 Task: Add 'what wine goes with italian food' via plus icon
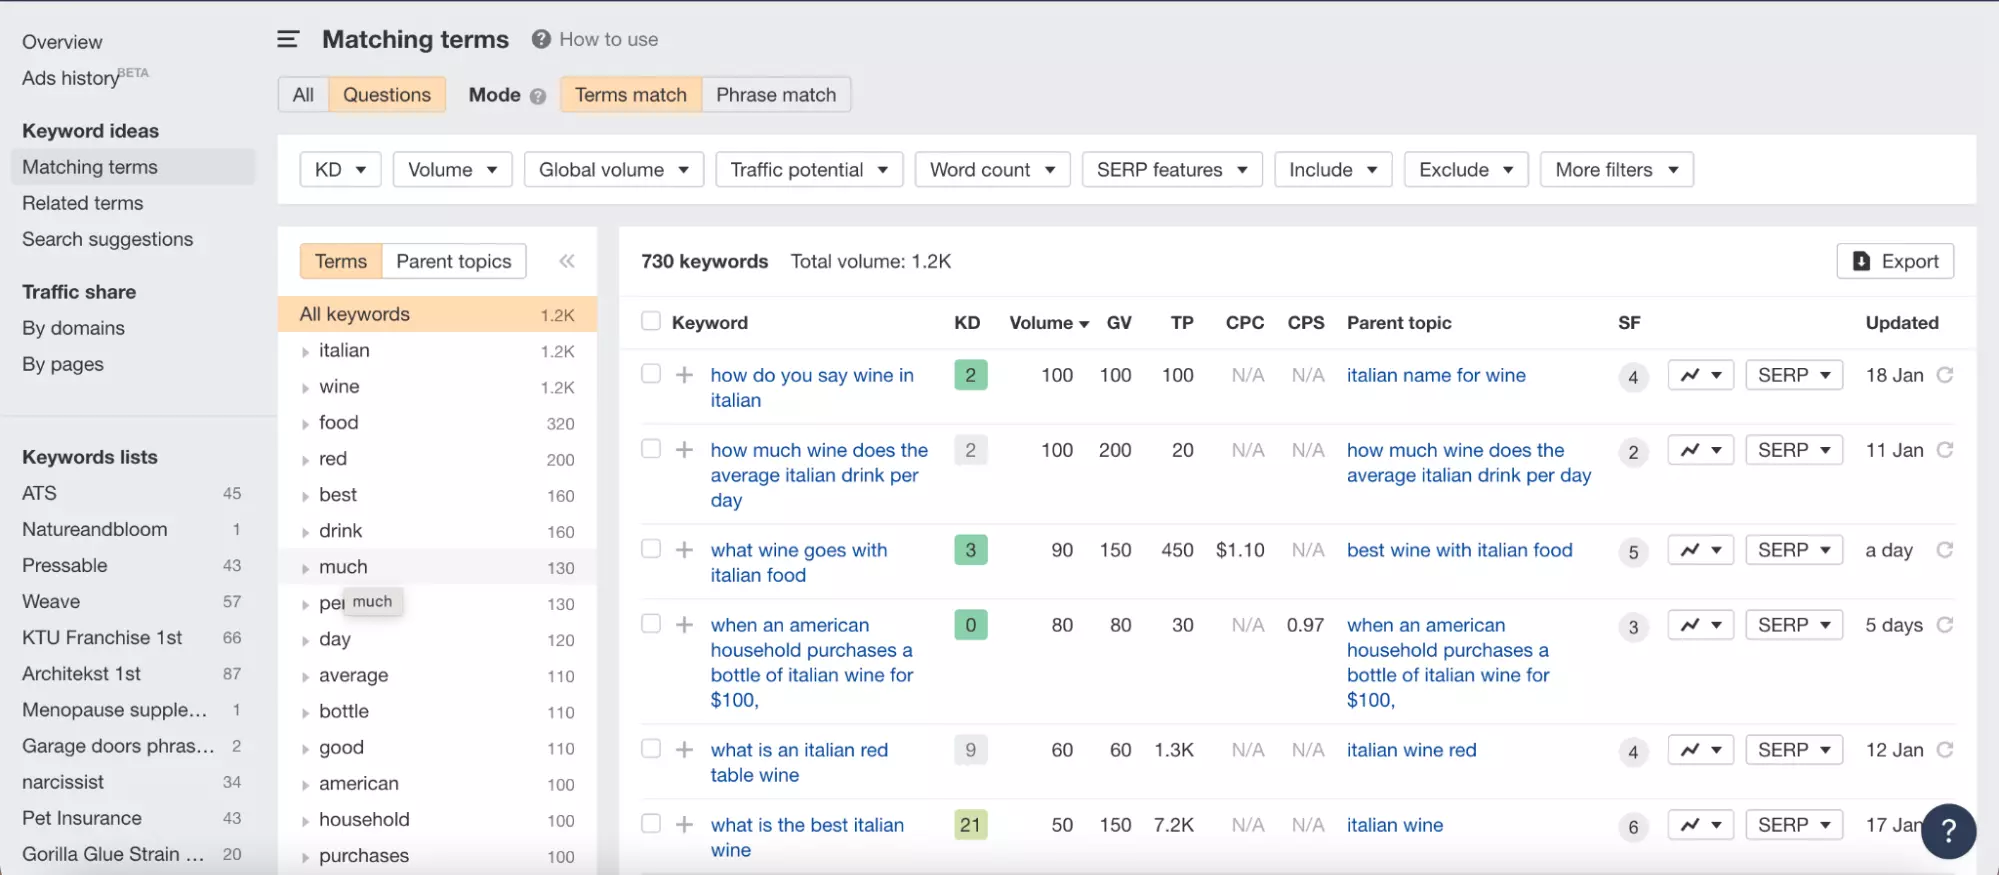(x=684, y=550)
